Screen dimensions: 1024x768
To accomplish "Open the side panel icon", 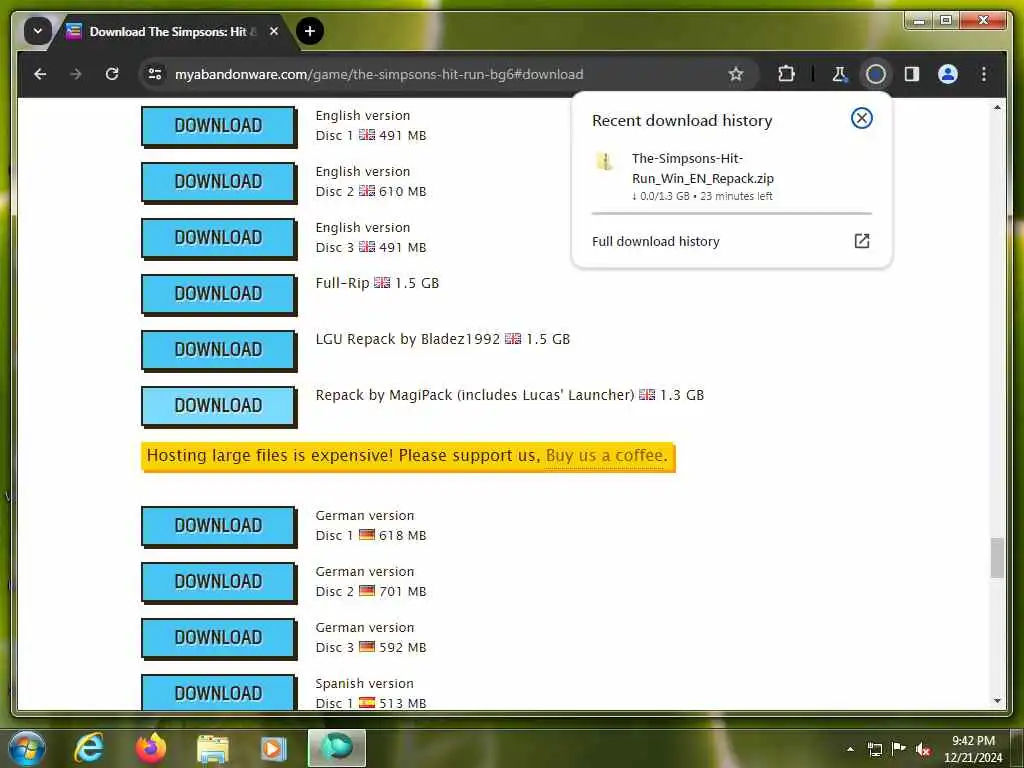I will point(912,74).
